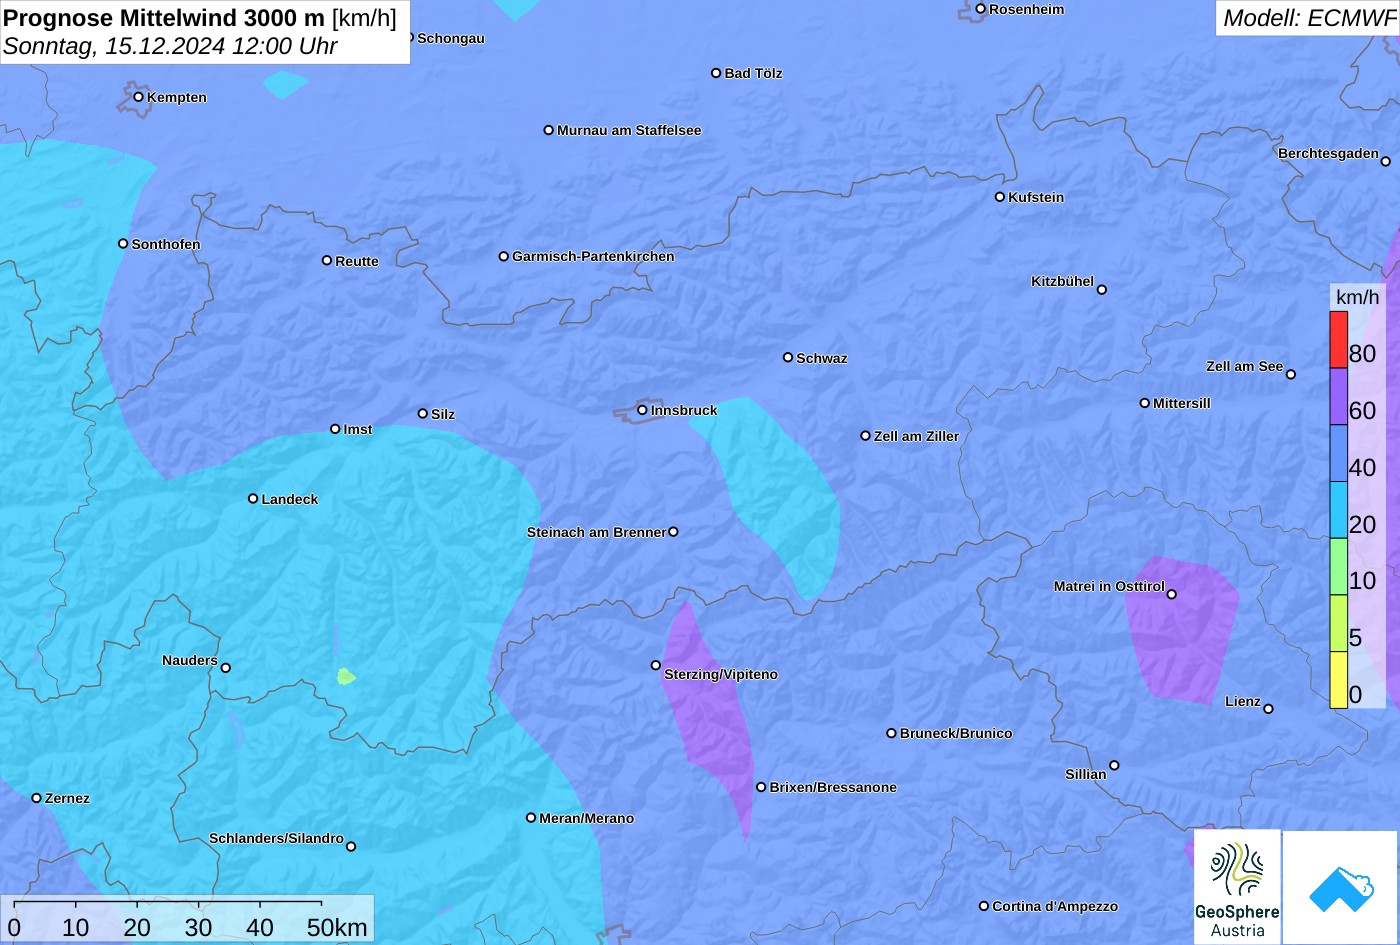The width and height of the screenshot is (1400, 945).
Task: Click the 'Bruneck/Brunico' label
Action: point(956,733)
